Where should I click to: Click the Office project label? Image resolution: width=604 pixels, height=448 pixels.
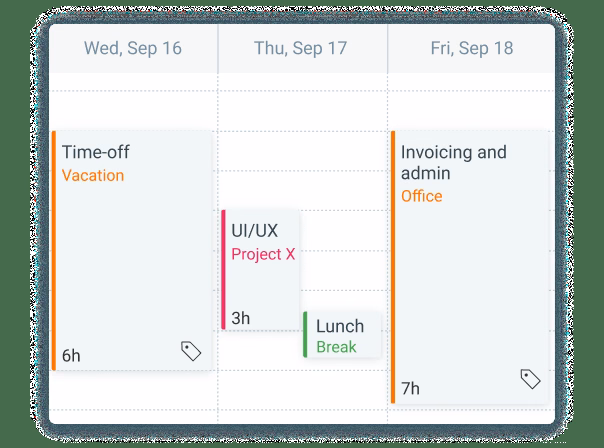tap(421, 196)
